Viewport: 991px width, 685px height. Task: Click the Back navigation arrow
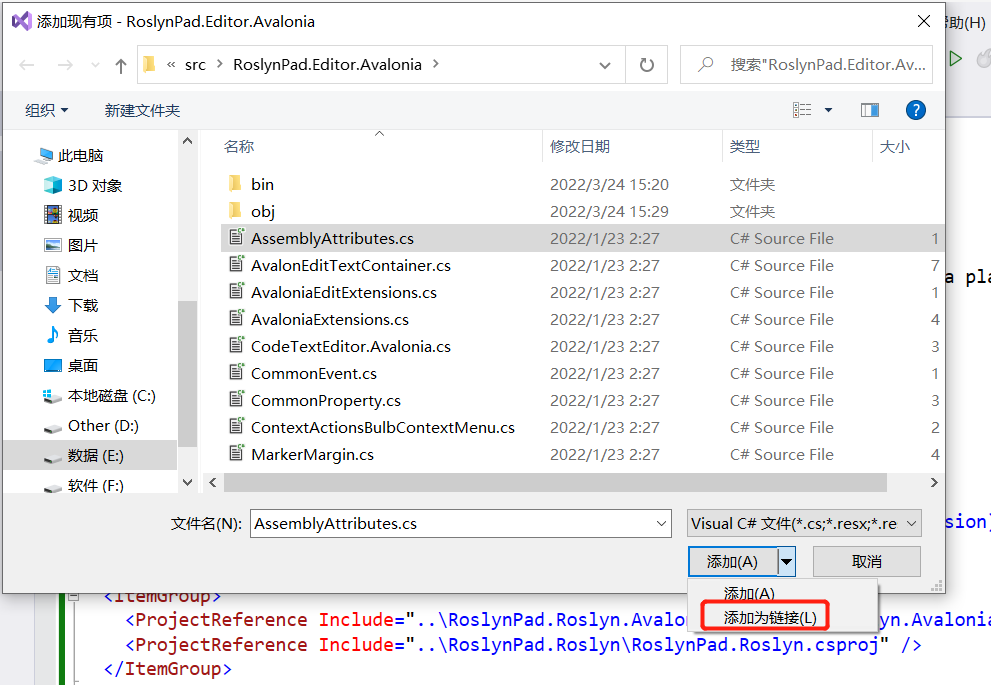pos(27,65)
